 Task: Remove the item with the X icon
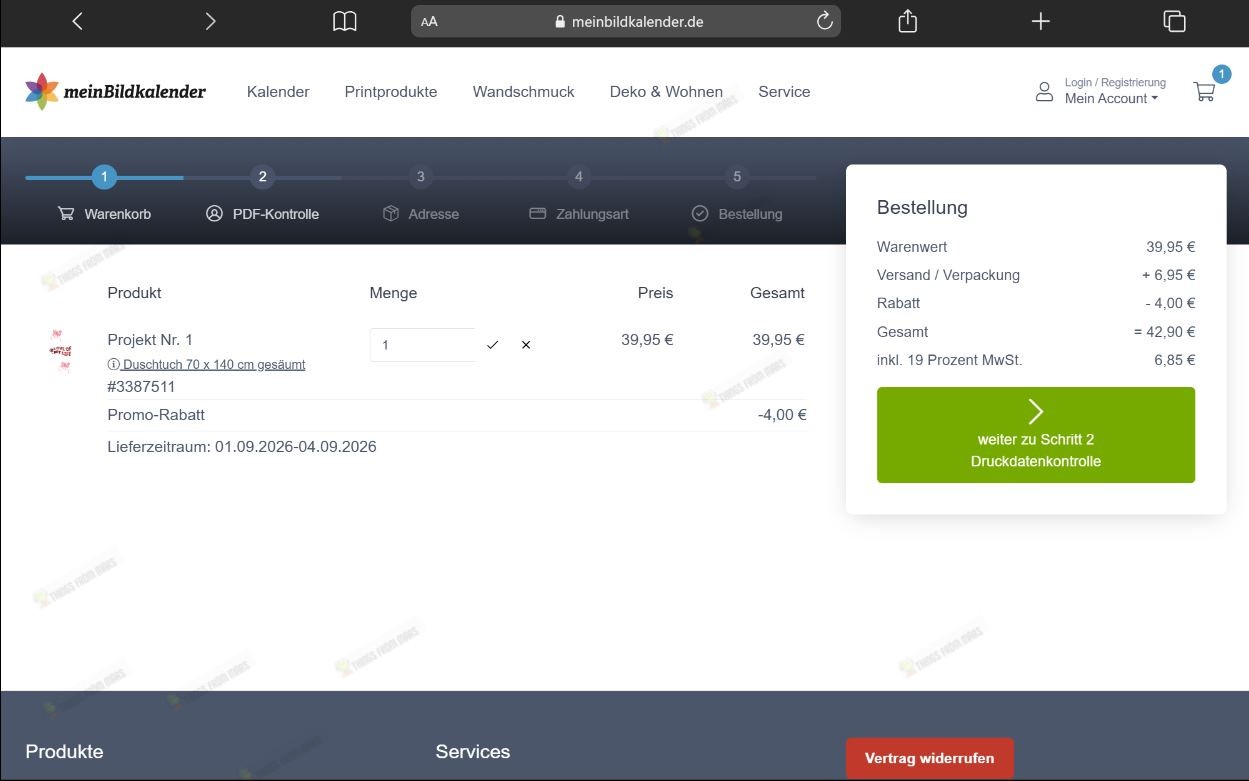pos(526,345)
